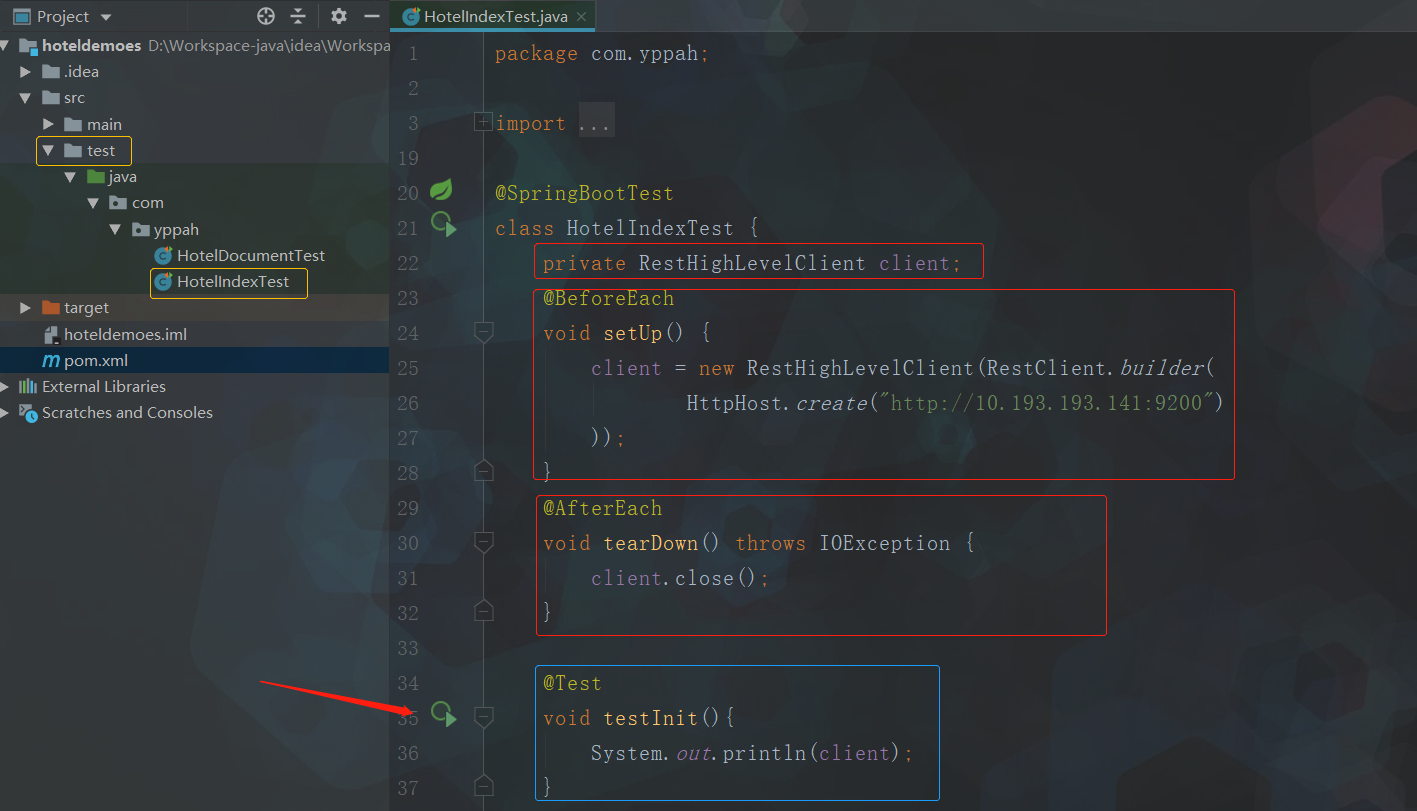Close the HotelIndexTest.java tab
This screenshot has width=1417, height=811.
point(581,16)
